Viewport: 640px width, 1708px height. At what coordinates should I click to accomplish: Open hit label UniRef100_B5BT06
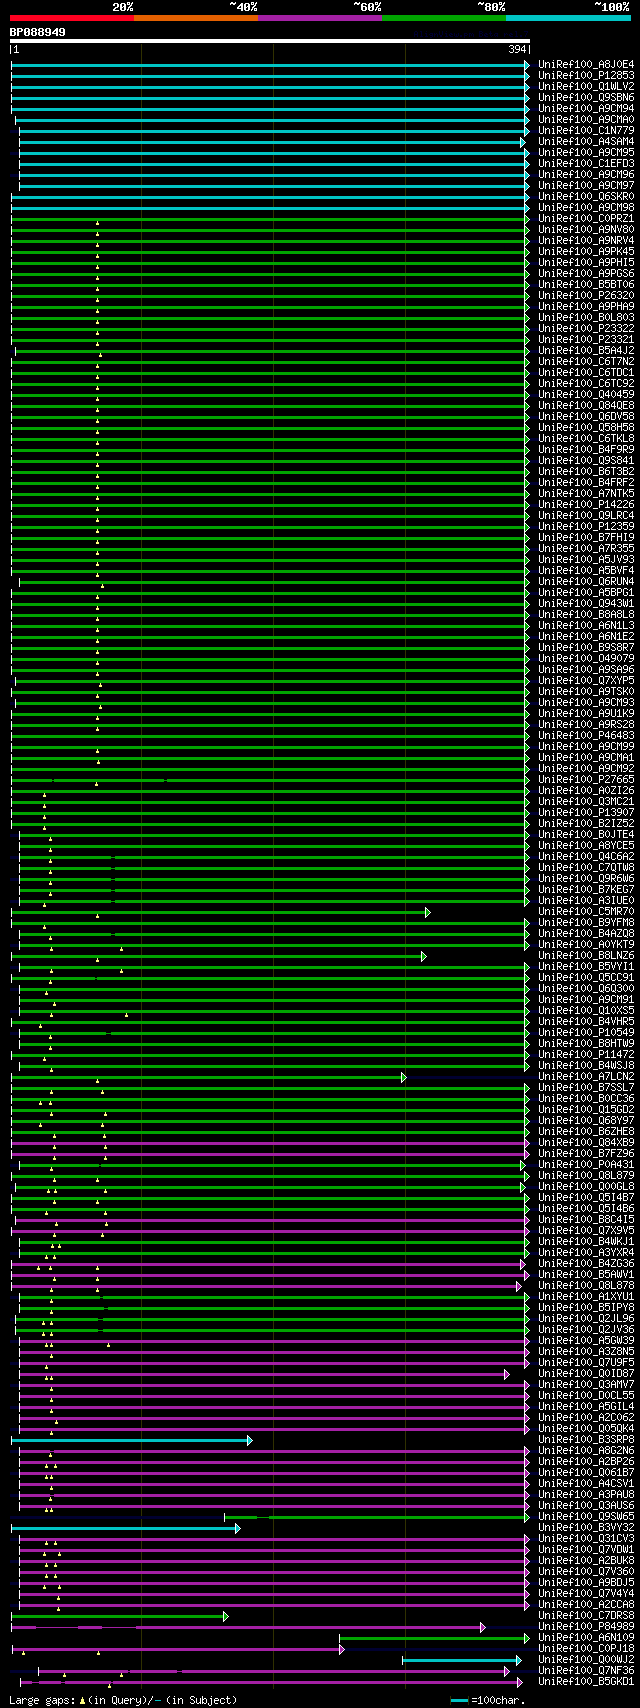click(586, 284)
